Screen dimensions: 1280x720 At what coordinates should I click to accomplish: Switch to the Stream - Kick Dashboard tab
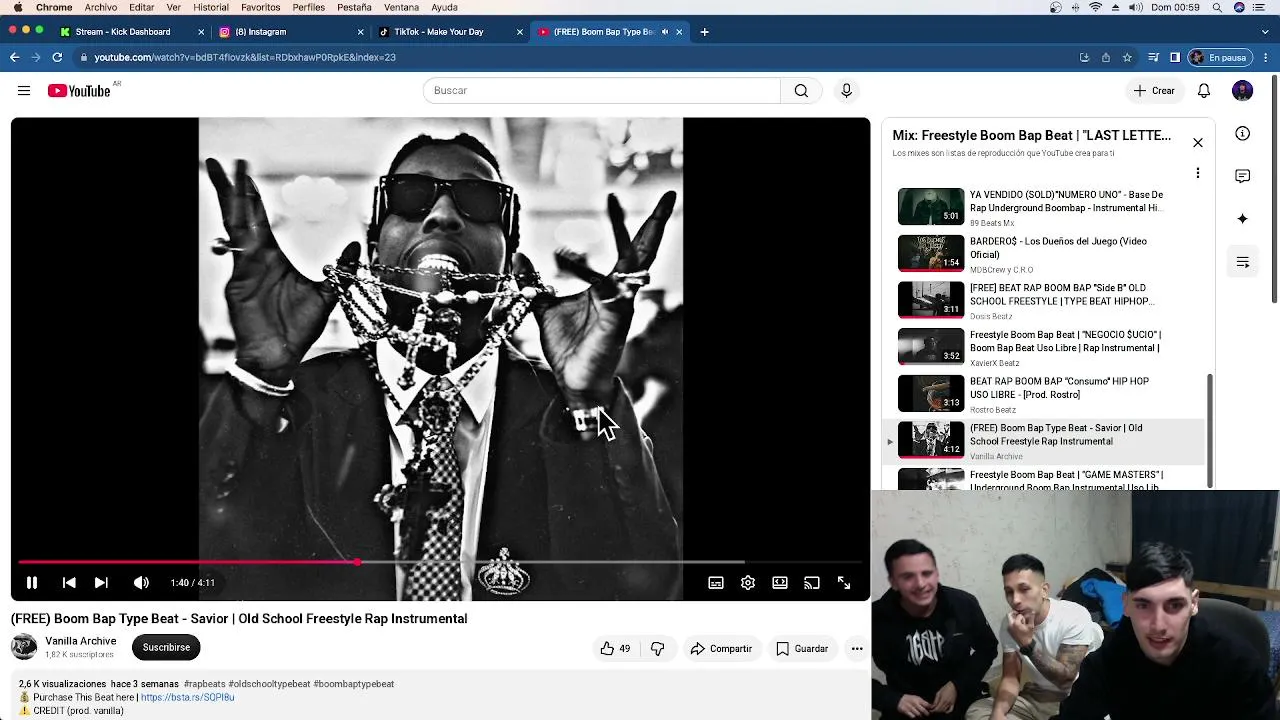130,32
